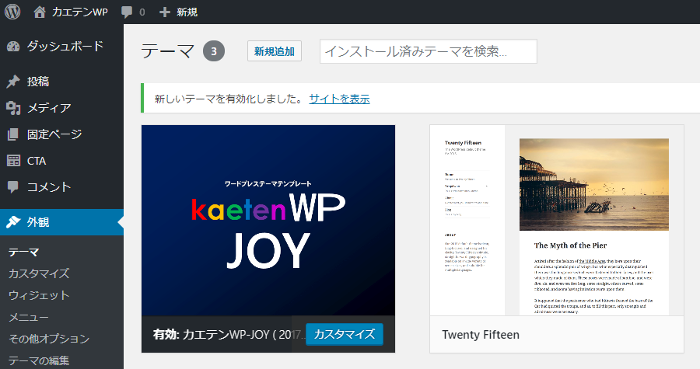Click the メディア media icon
Viewport: 700px width, 369px height.
[13, 108]
